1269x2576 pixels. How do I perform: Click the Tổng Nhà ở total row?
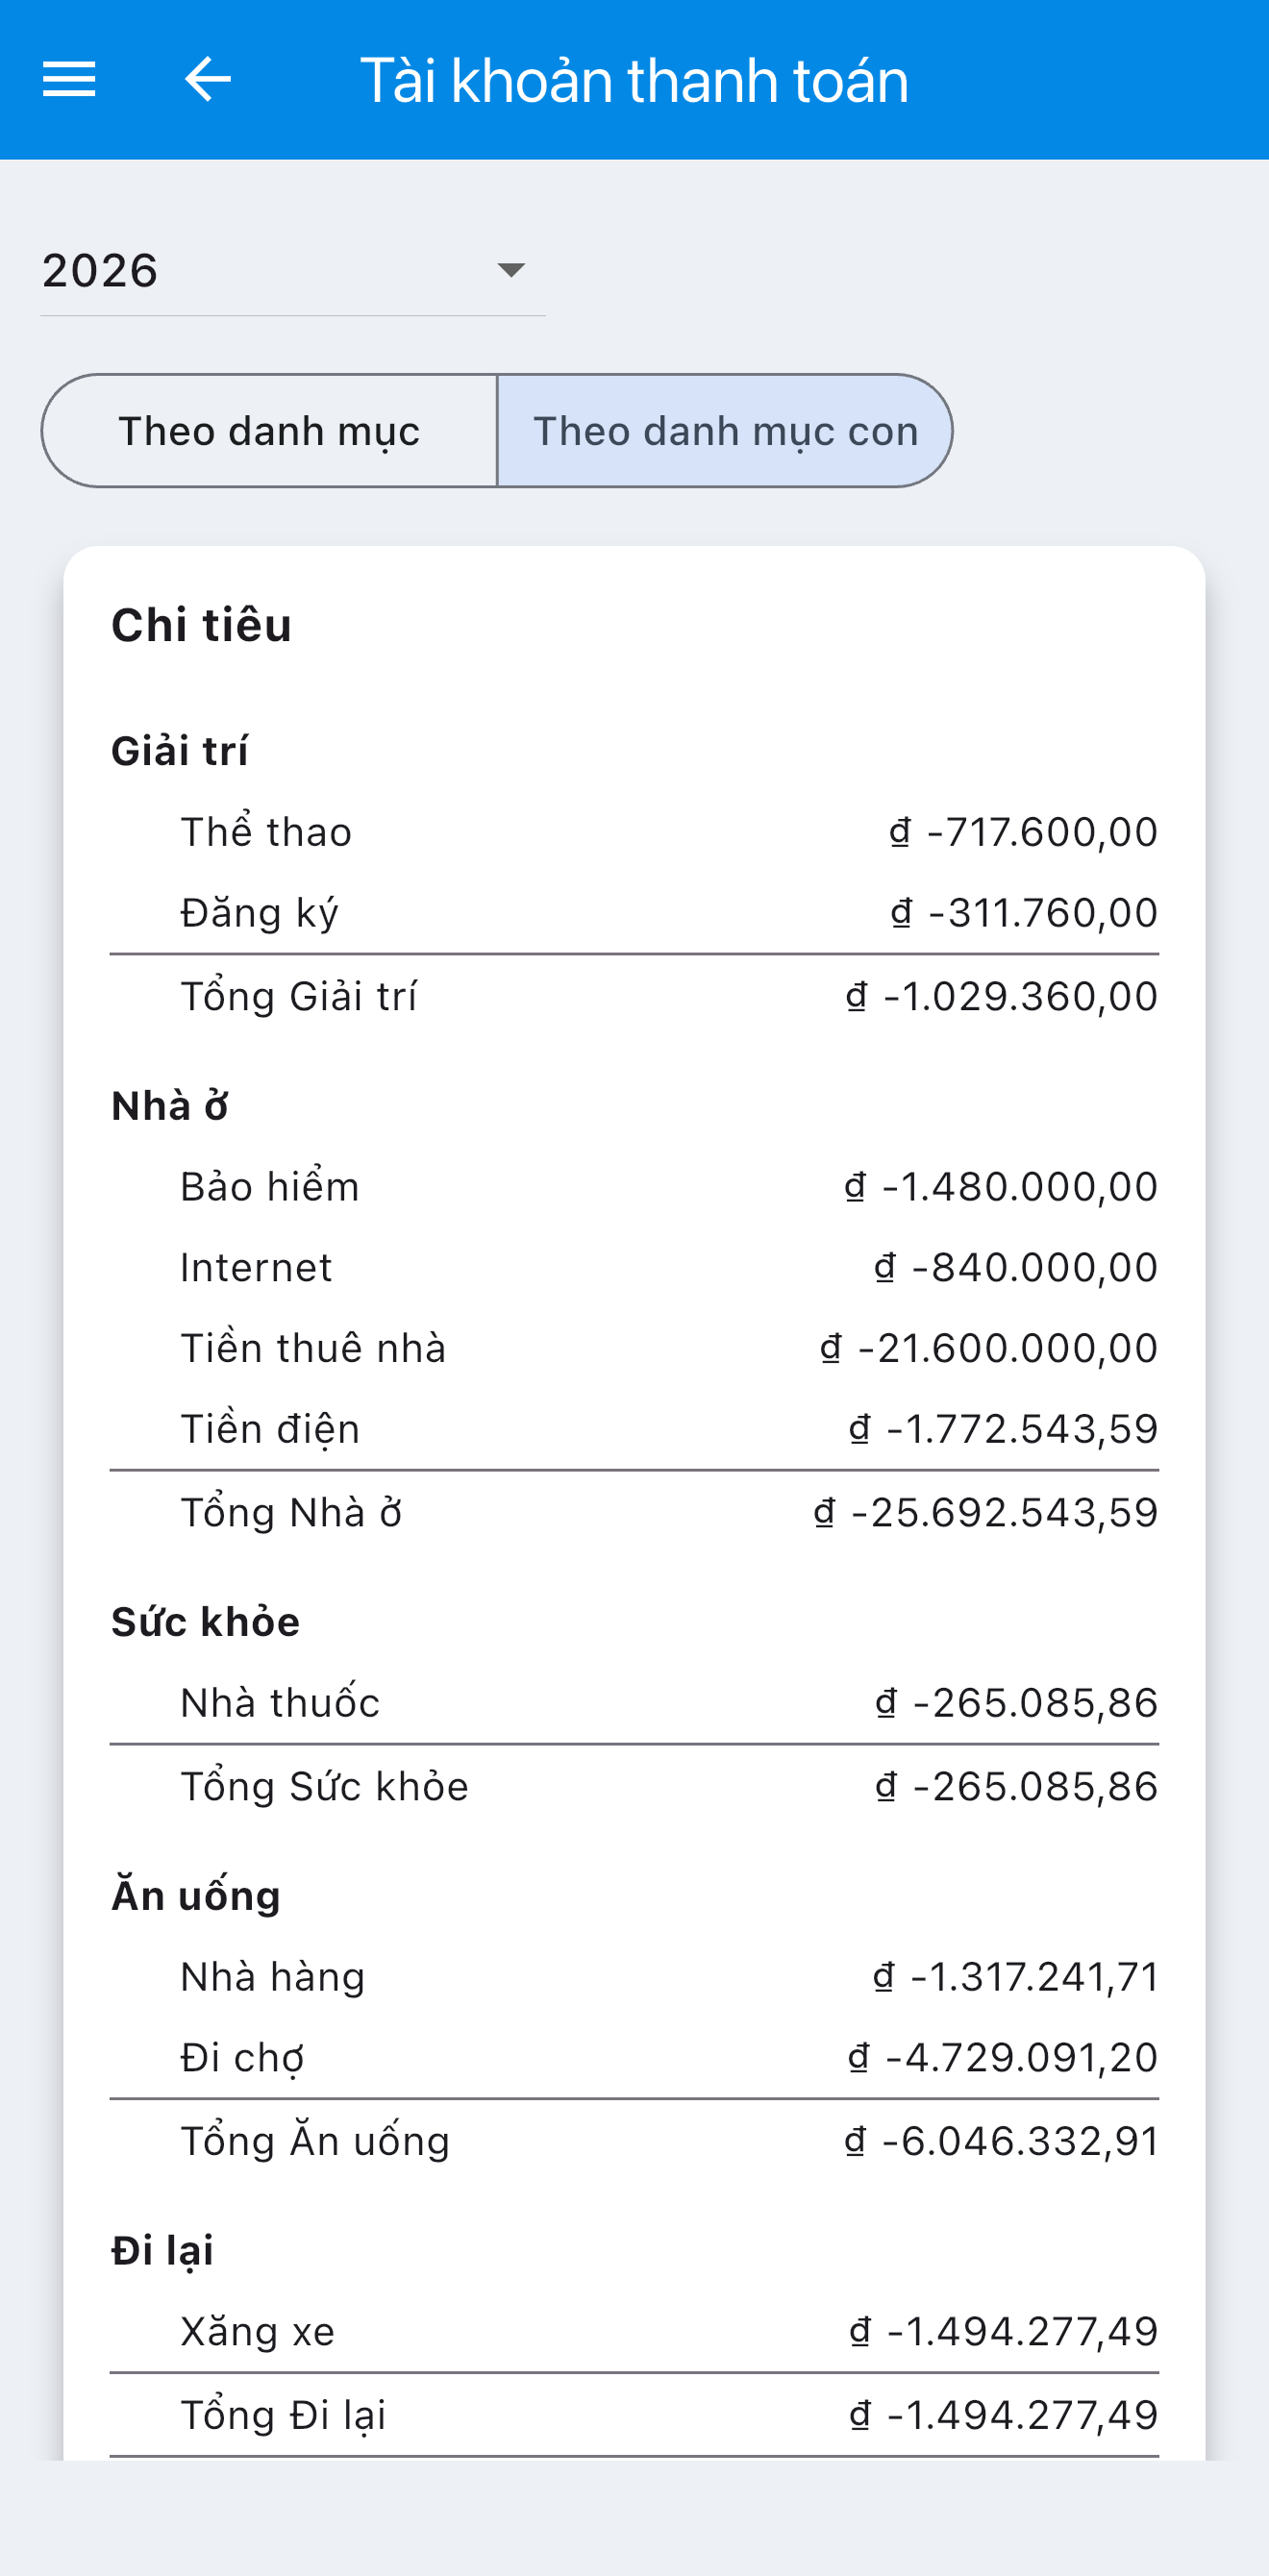(x=634, y=1513)
